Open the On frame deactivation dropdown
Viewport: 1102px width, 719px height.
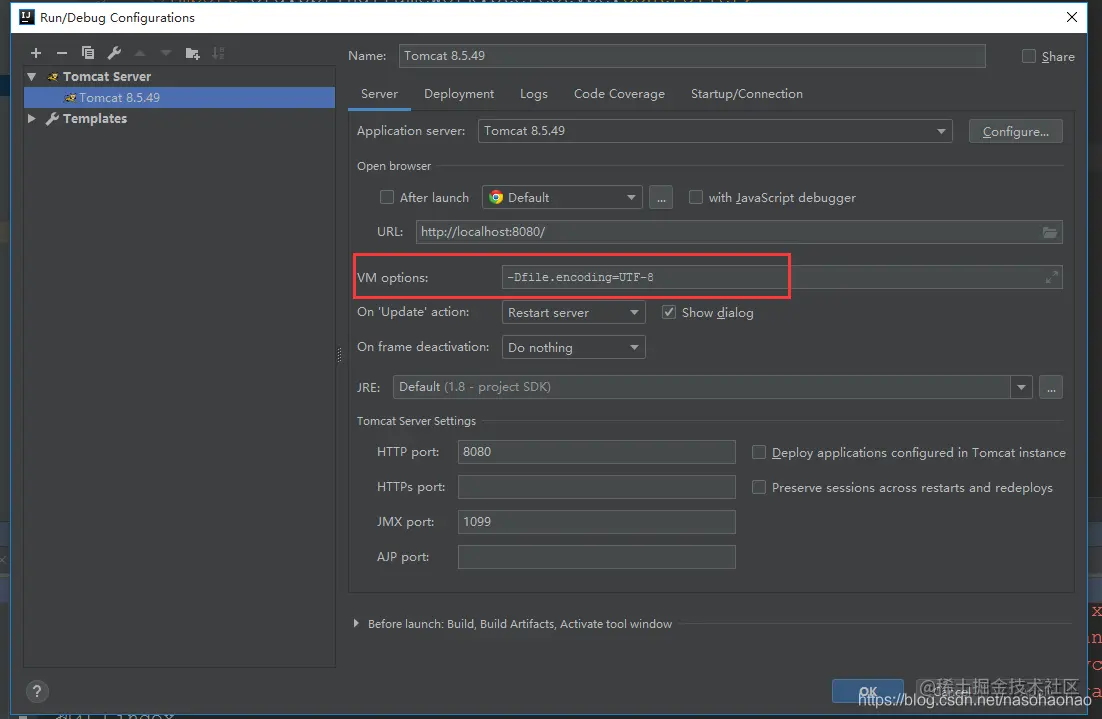coord(573,347)
